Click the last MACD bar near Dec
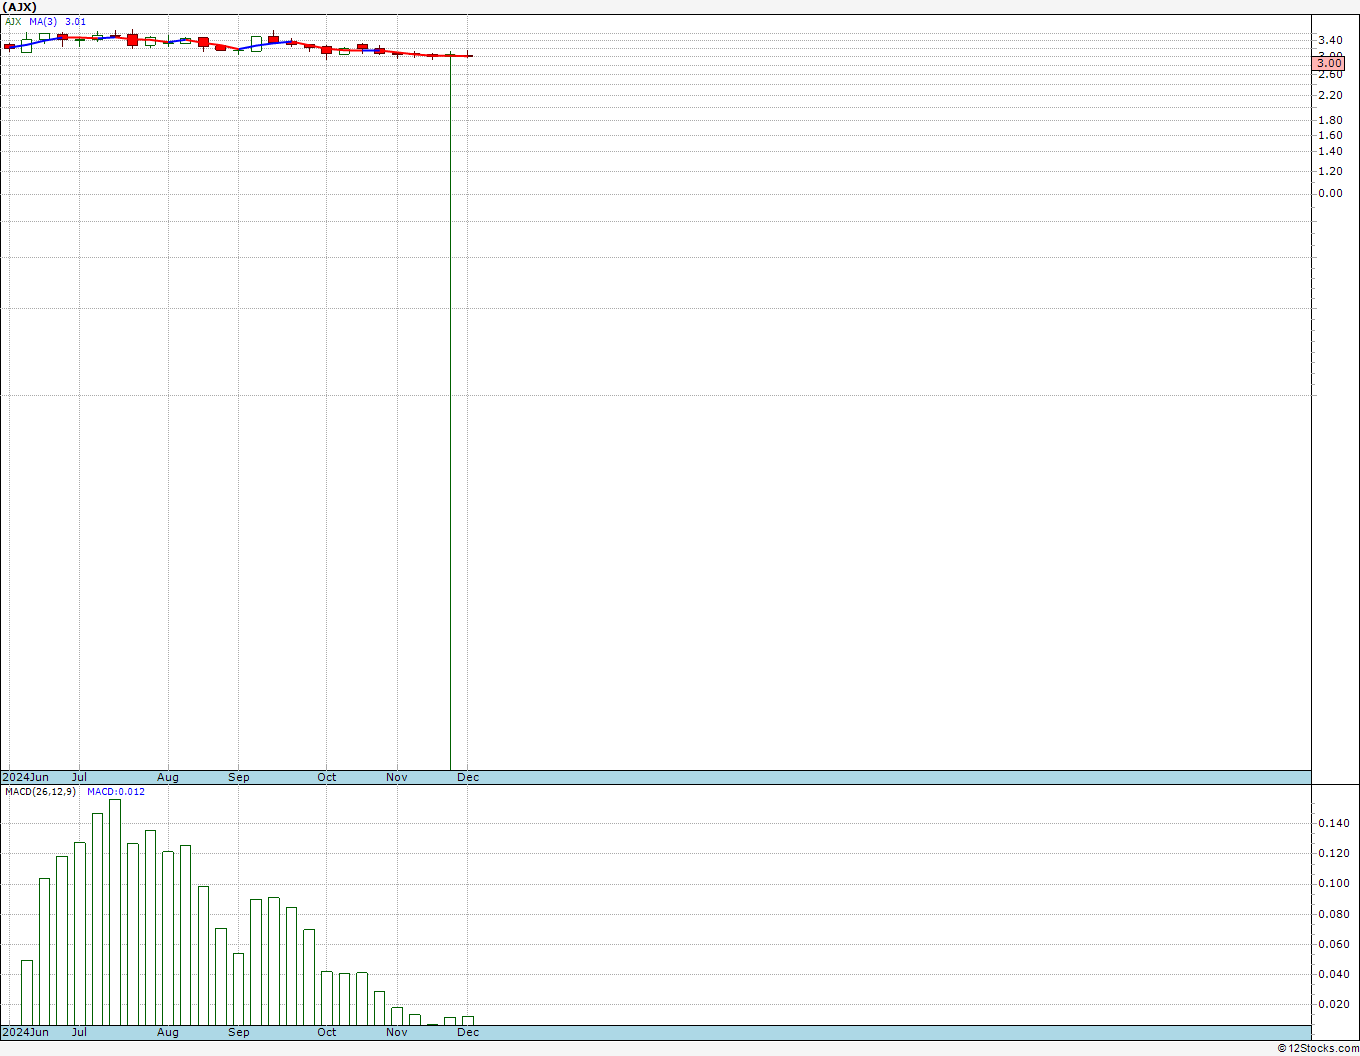Screen dimensions: 1360x1056 [x=468, y=1020]
